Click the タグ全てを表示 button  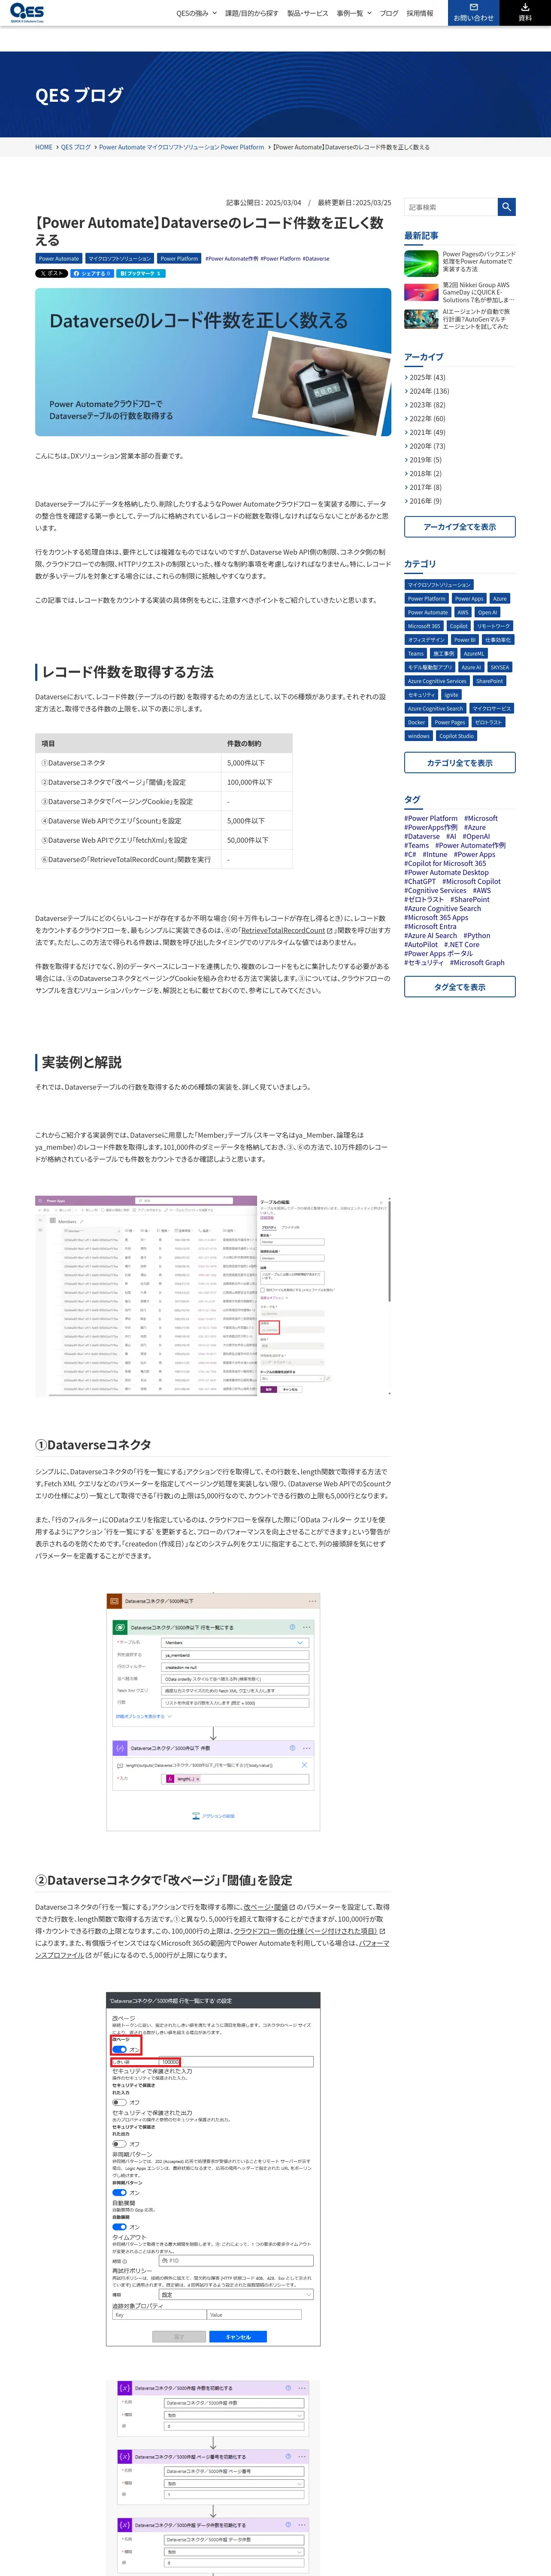pyautogui.click(x=460, y=987)
